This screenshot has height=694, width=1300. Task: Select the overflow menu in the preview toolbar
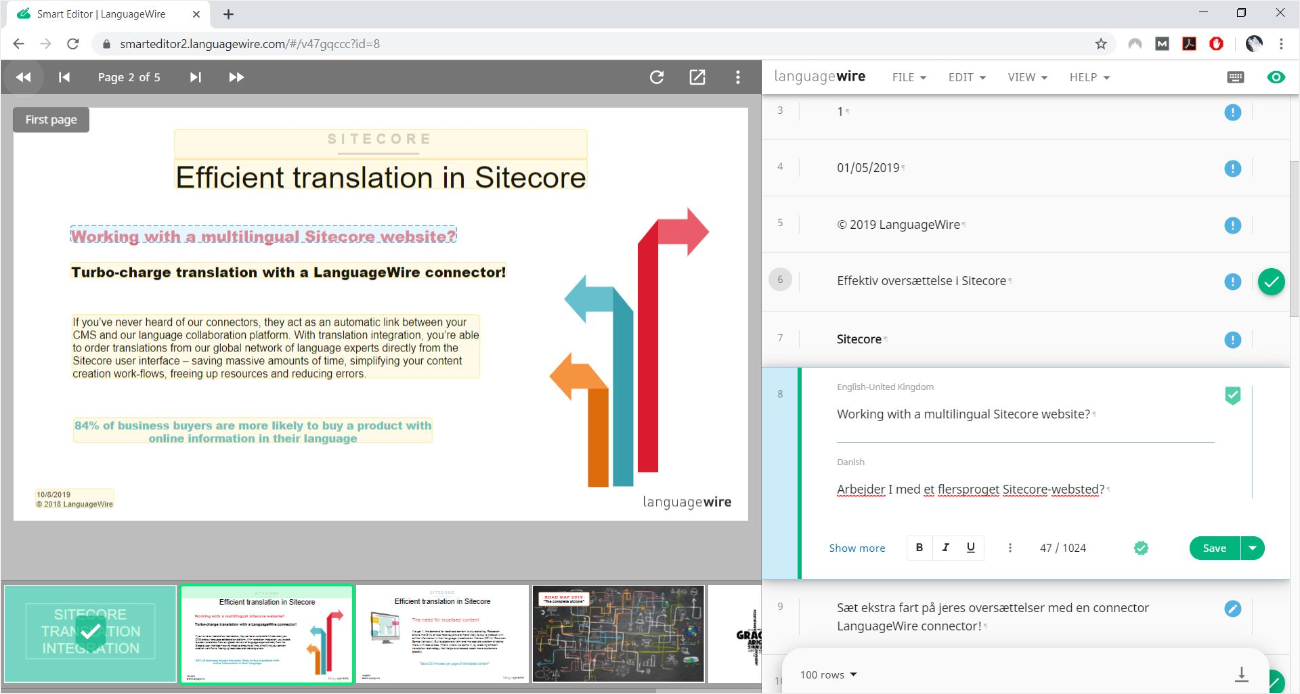click(738, 77)
